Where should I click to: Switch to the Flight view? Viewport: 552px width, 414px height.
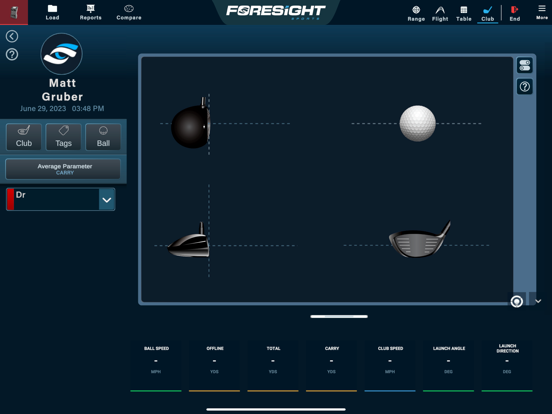coord(440,13)
